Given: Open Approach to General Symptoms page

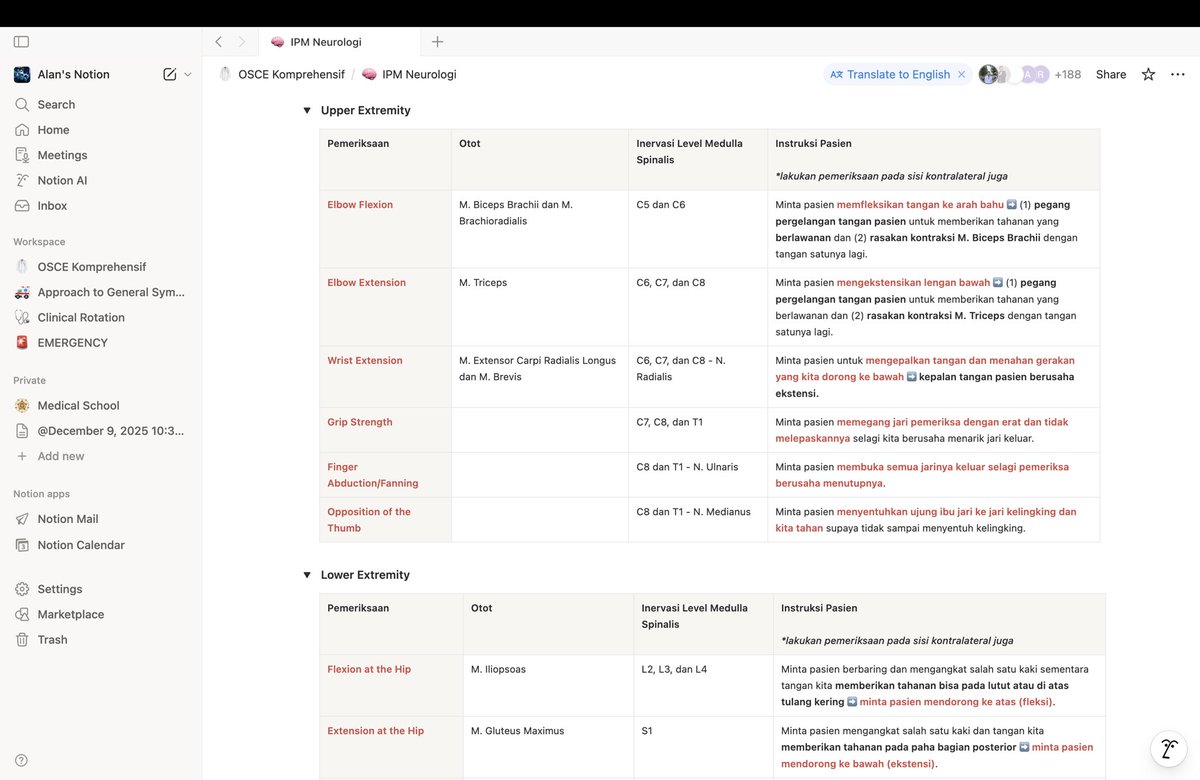Looking at the screenshot, I should [x=101, y=292].
